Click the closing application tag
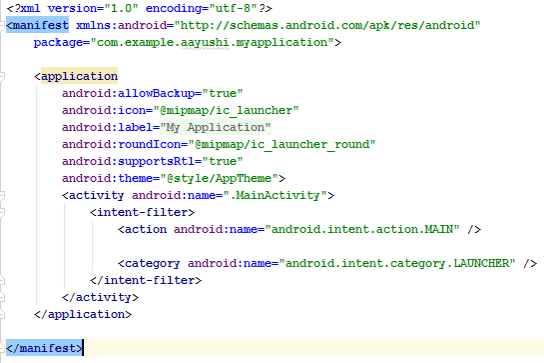Image resolution: width=544 pixels, height=363 pixels. 83,314
